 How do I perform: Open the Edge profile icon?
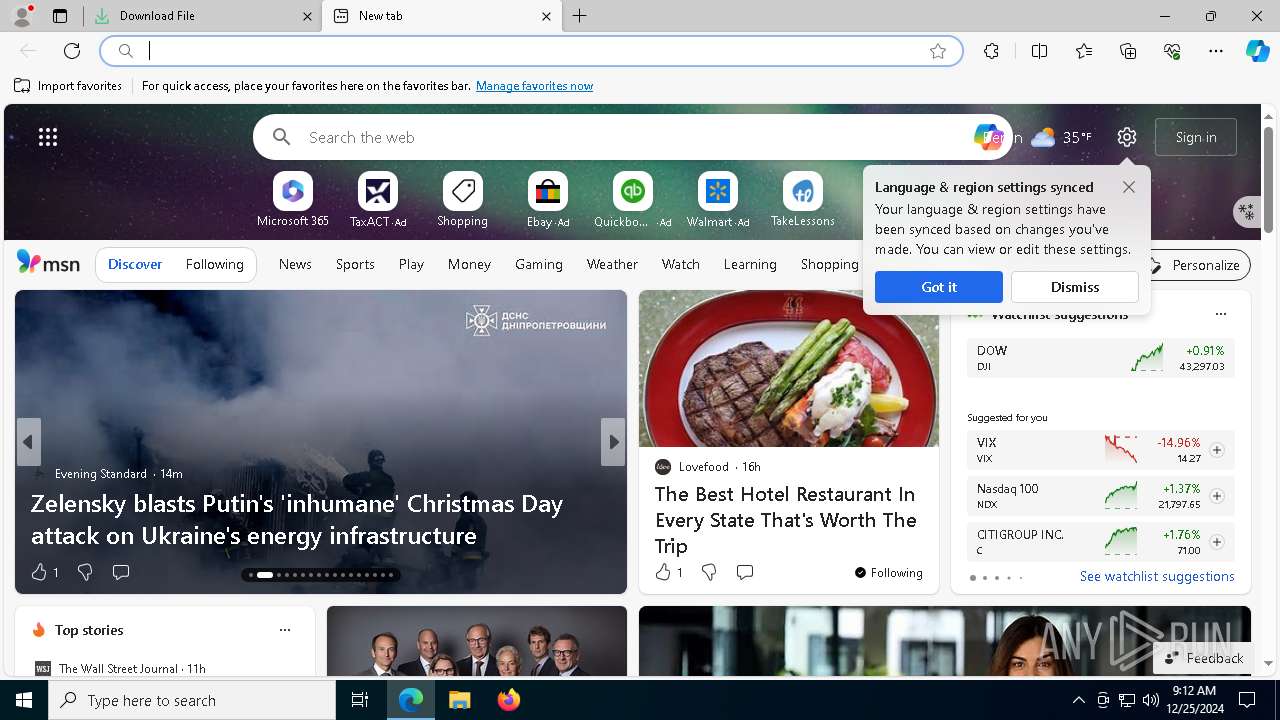21,16
